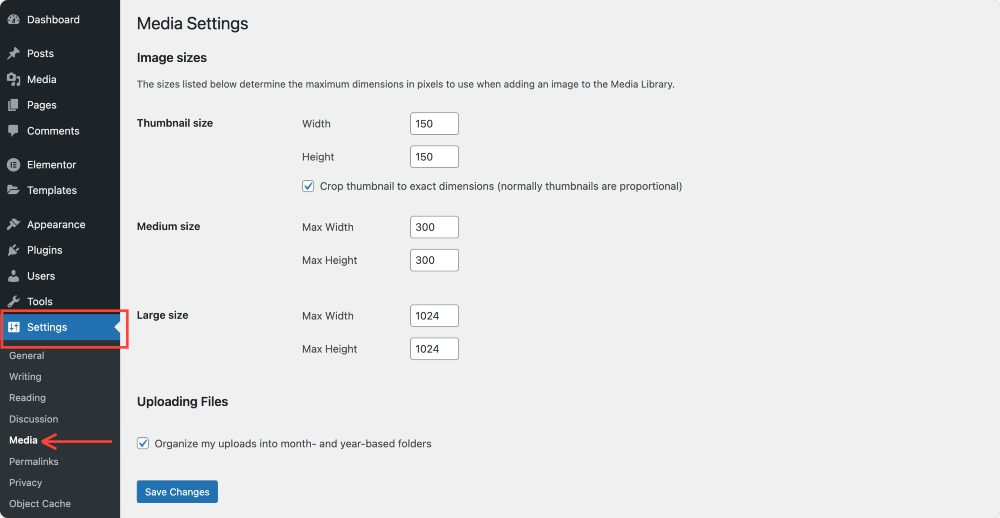Open the Comments speech bubble icon
Image resolution: width=1000 pixels, height=518 pixels.
pyautogui.click(x=13, y=131)
